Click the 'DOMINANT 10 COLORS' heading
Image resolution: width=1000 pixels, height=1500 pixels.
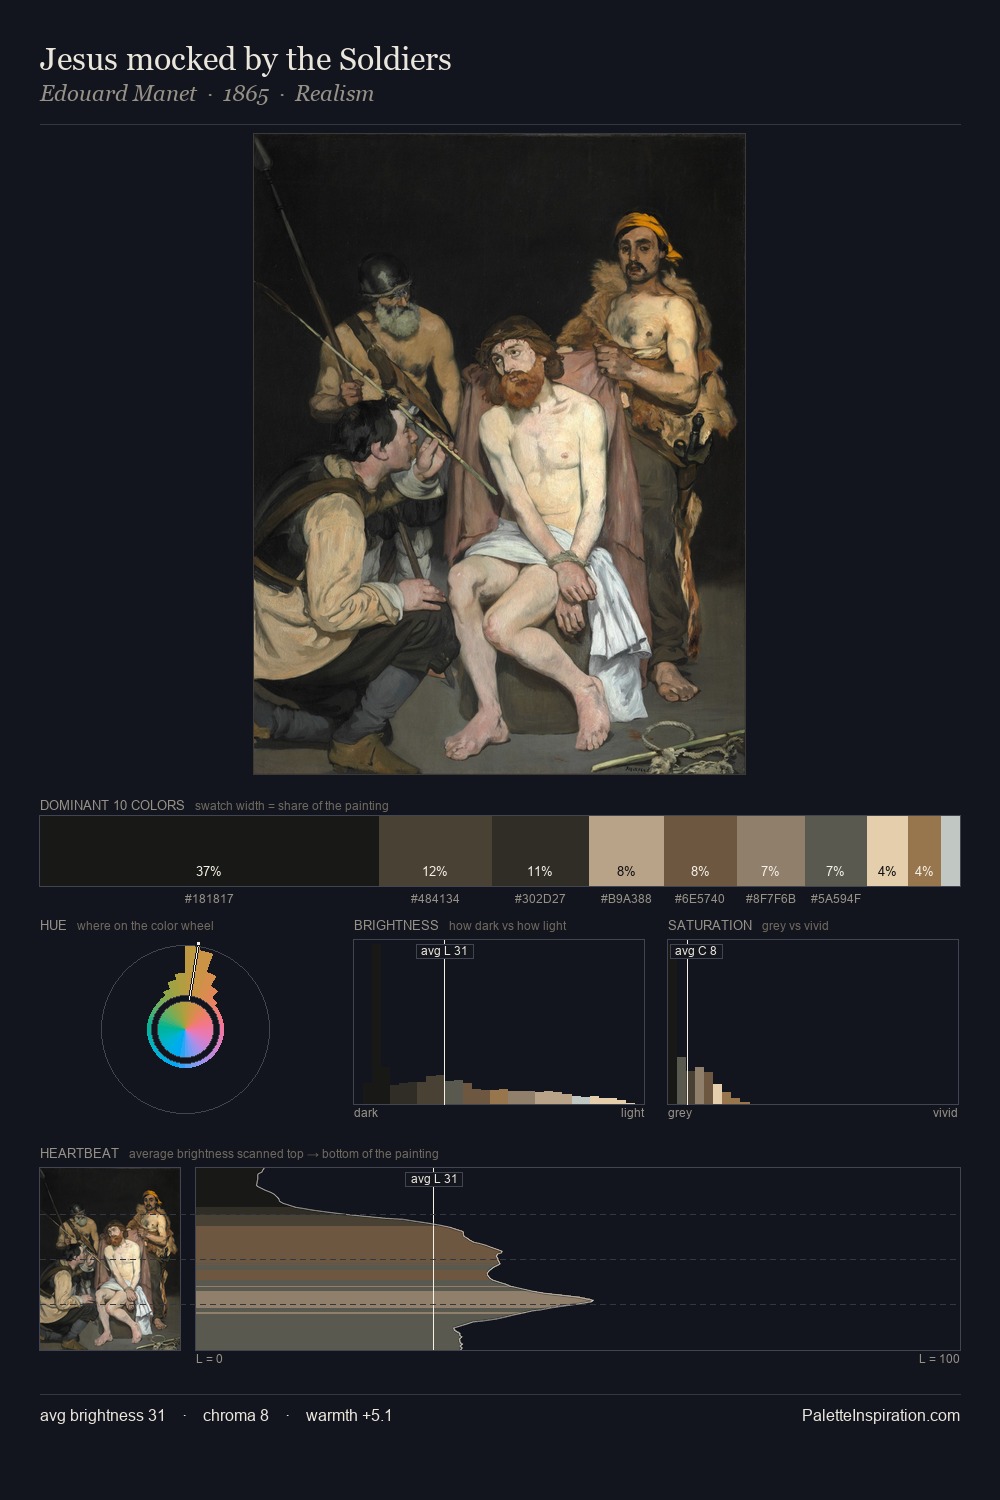pyautogui.click(x=112, y=805)
